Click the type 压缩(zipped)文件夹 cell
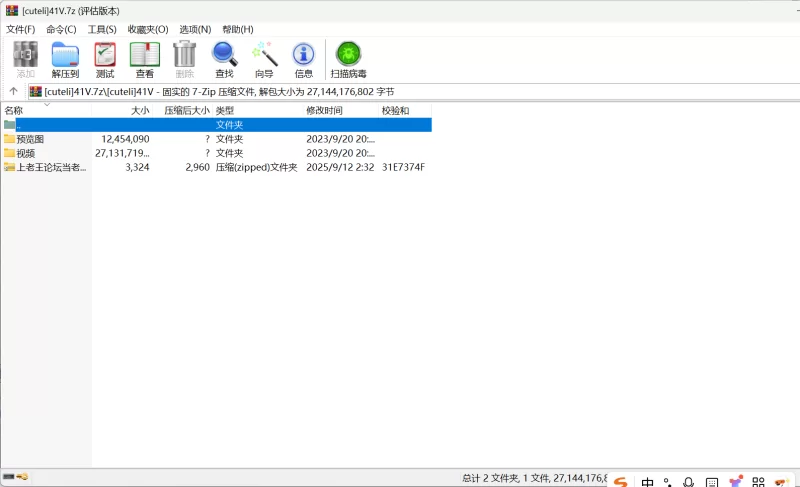 tap(256, 167)
